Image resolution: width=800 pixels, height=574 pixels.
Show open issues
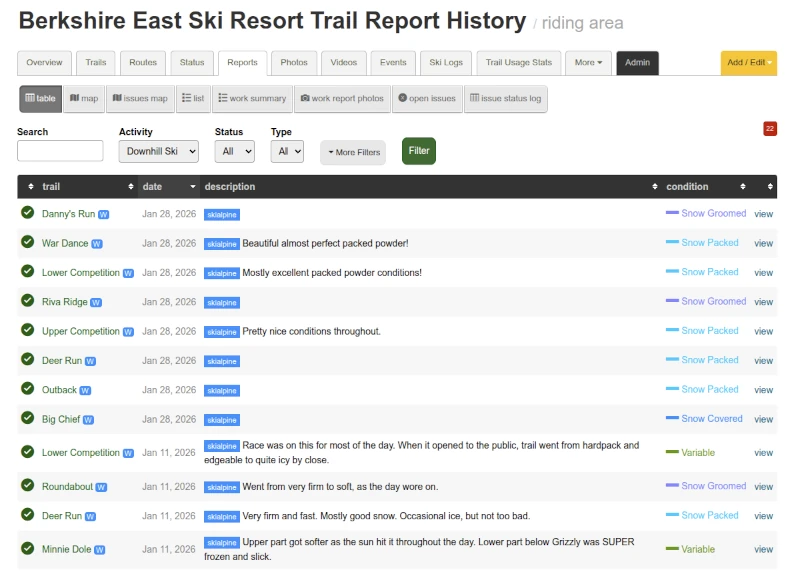427,98
